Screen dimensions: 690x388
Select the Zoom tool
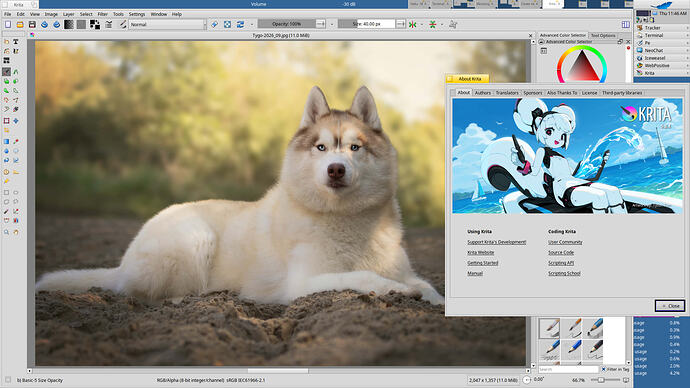pos(6,232)
